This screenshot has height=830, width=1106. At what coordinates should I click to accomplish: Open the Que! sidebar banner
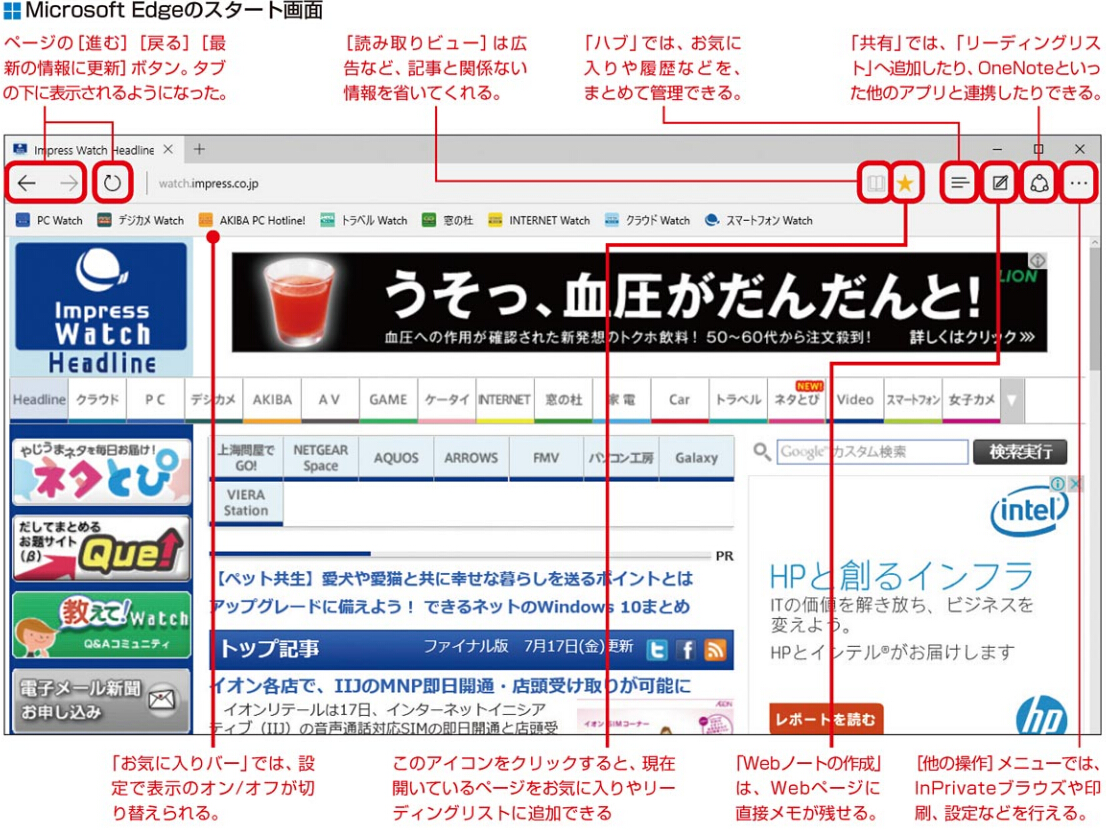point(102,549)
